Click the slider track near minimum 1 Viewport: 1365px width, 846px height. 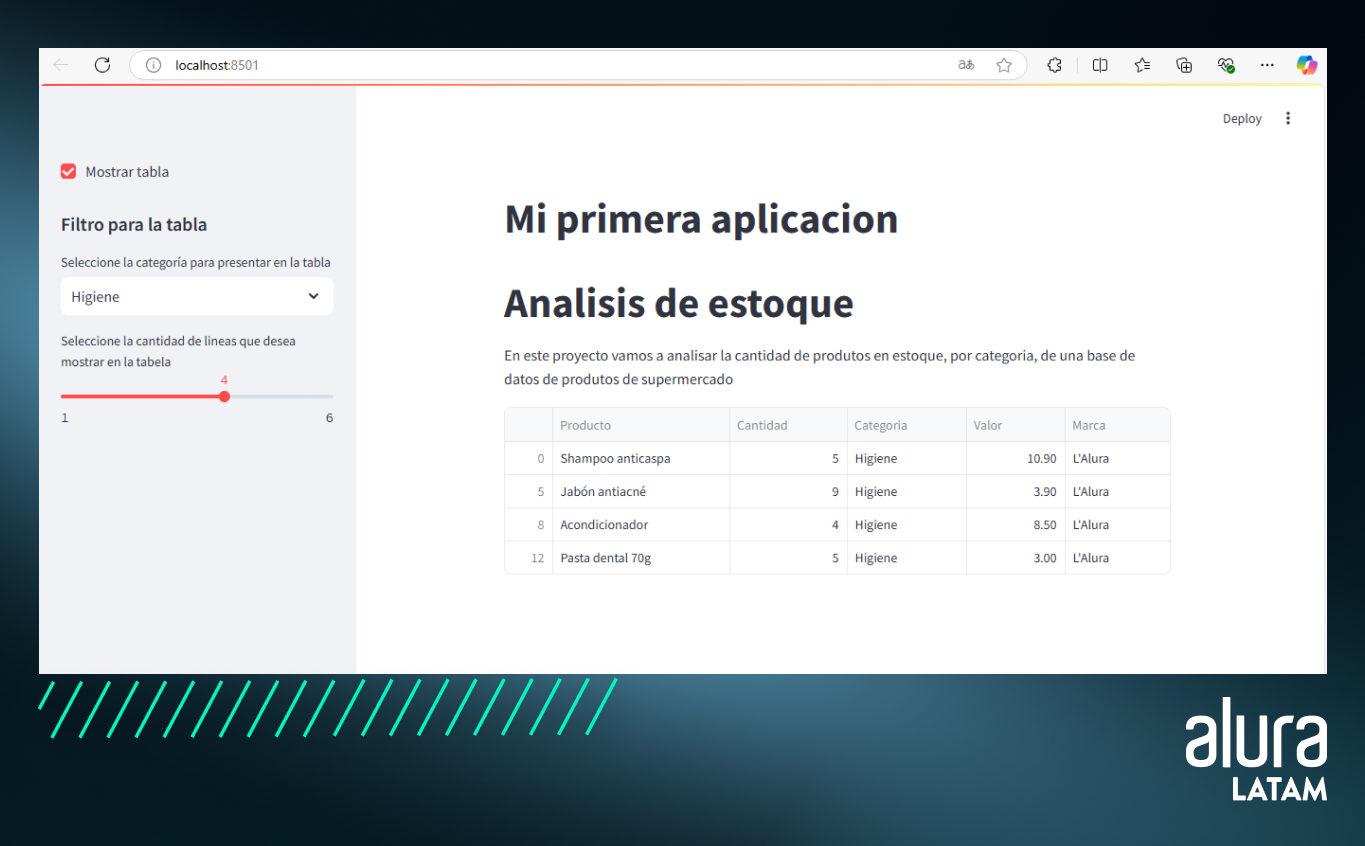click(65, 396)
